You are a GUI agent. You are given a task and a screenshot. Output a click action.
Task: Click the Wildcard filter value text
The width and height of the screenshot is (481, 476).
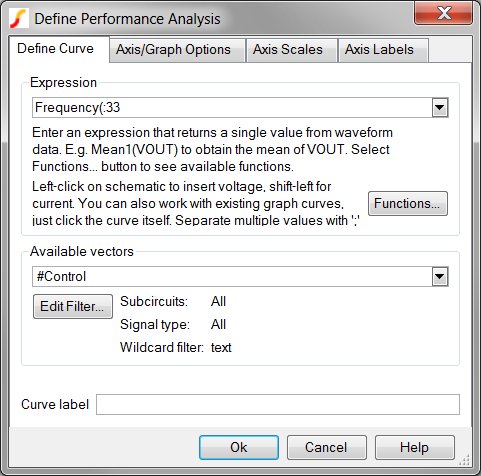221,348
